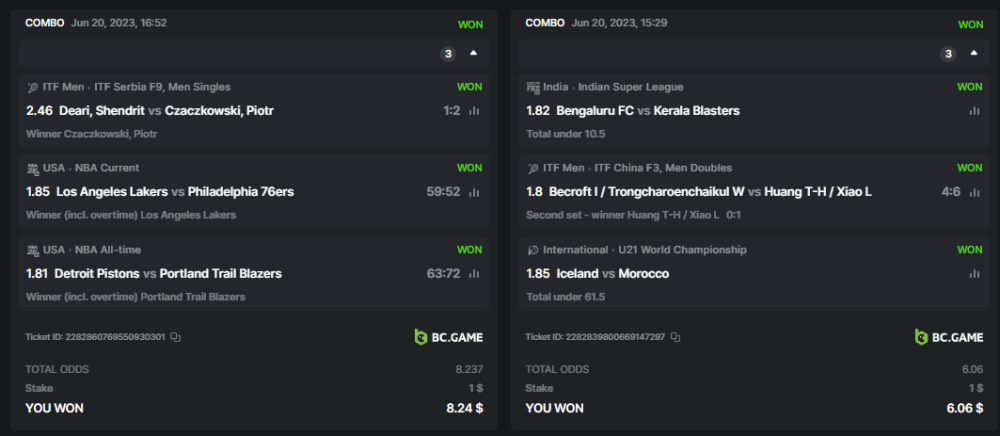Click BC.GAME logo on right ticket
Image resolution: width=1000 pixels, height=436 pixels.
click(x=949, y=337)
